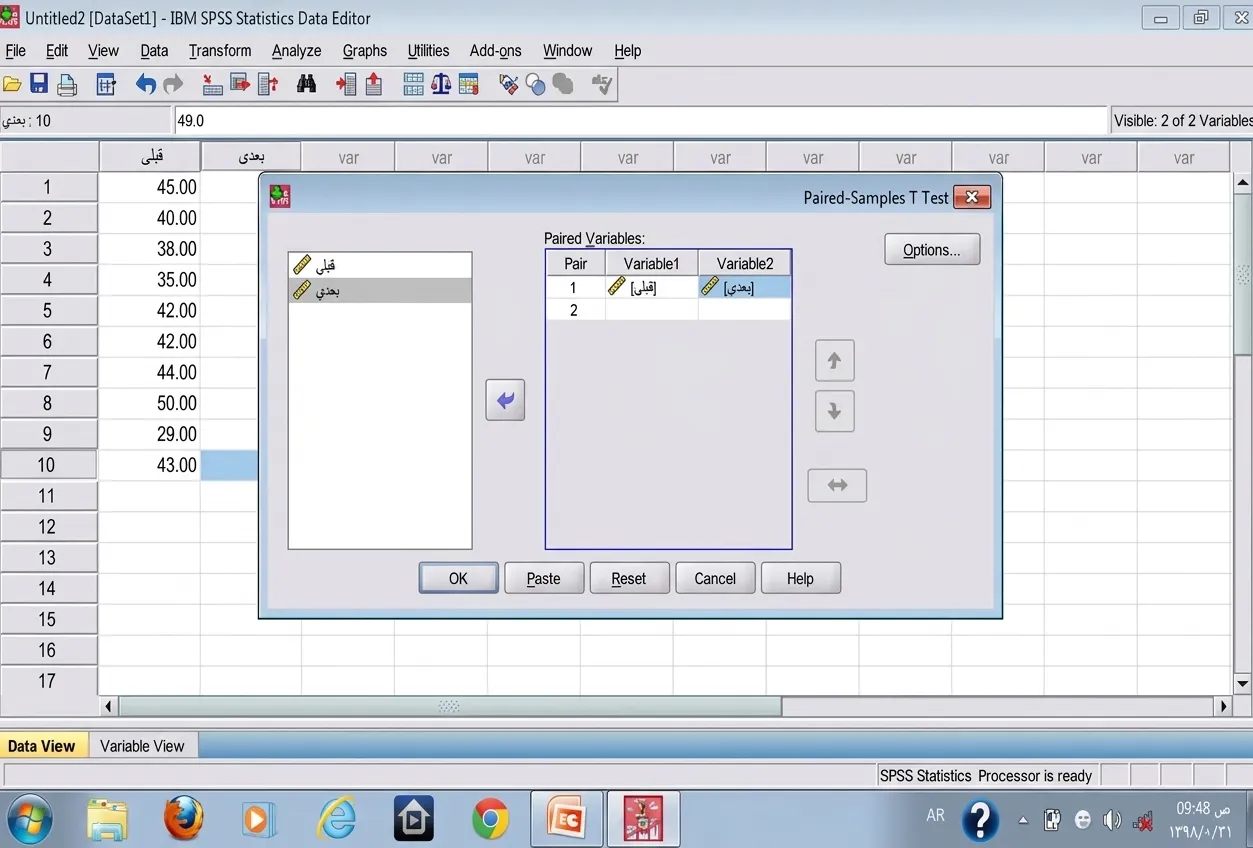Screen dimensions: 1253x848
Task: Click the data cell containing 29.00
Action: [150, 434]
